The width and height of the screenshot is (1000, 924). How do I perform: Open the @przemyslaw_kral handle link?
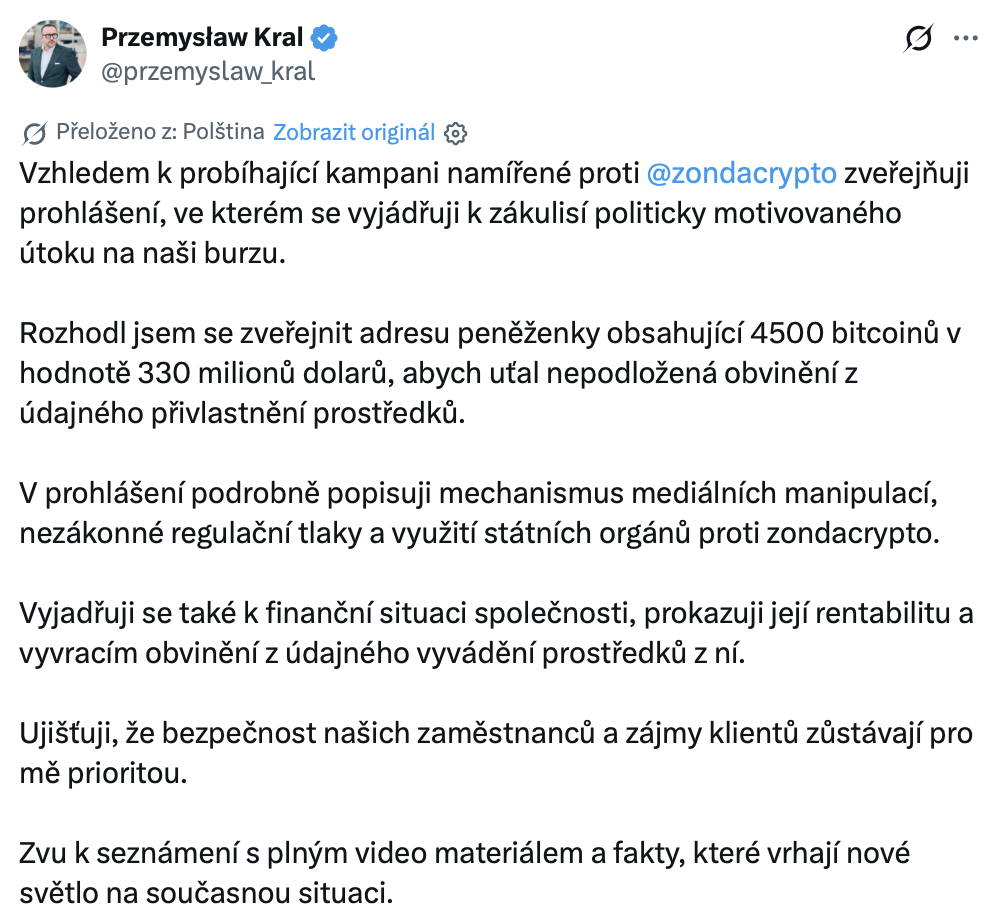tap(208, 71)
